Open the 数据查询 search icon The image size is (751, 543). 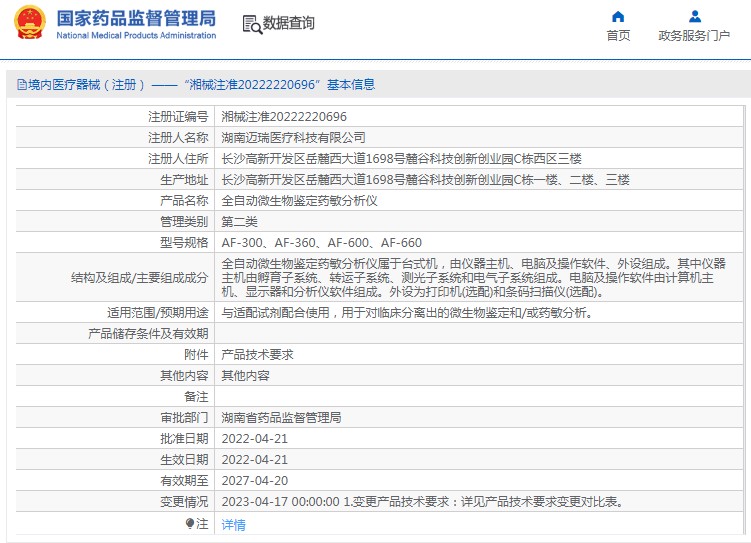coord(252,24)
